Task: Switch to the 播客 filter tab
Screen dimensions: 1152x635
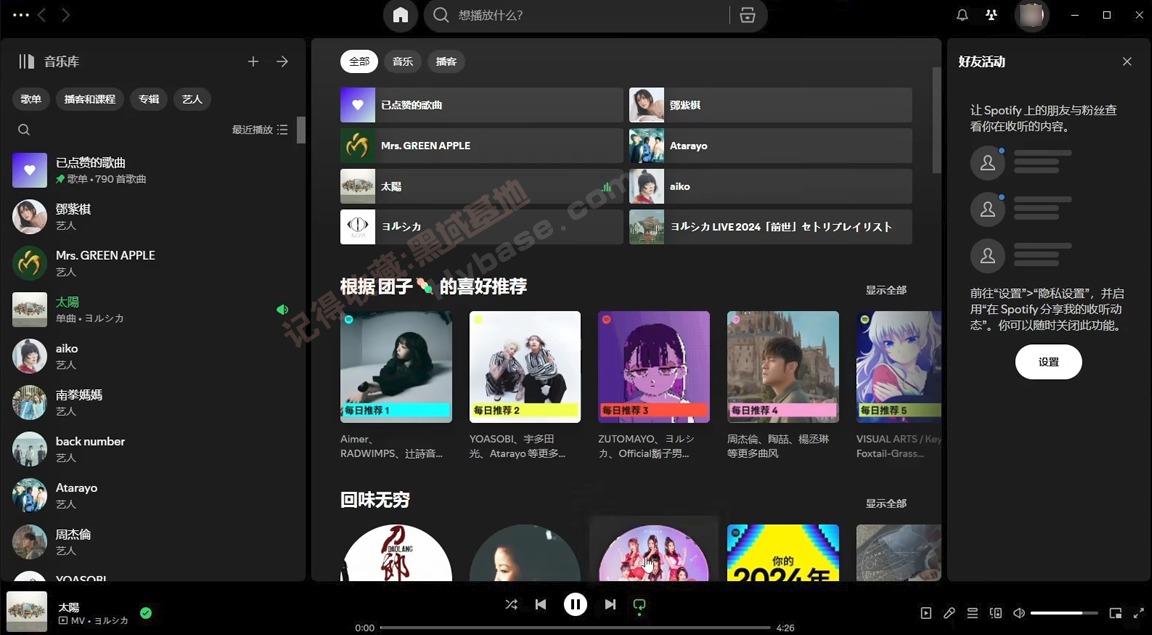Action: pos(446,61)
